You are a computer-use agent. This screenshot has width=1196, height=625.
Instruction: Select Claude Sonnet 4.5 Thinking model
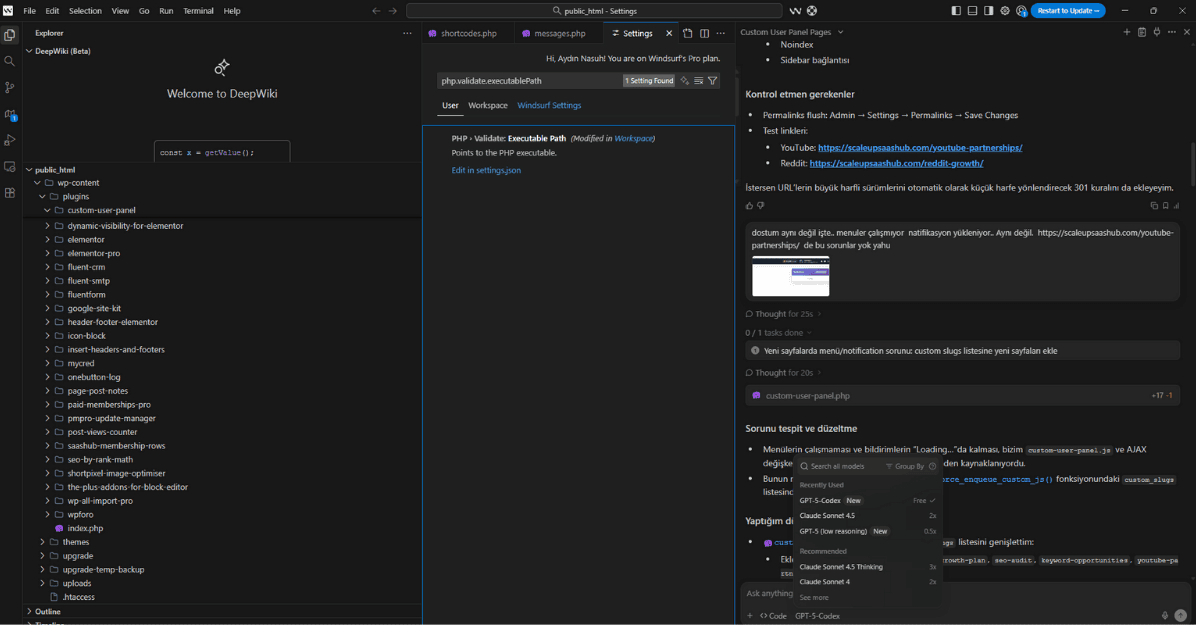click(x=841, y=567)
